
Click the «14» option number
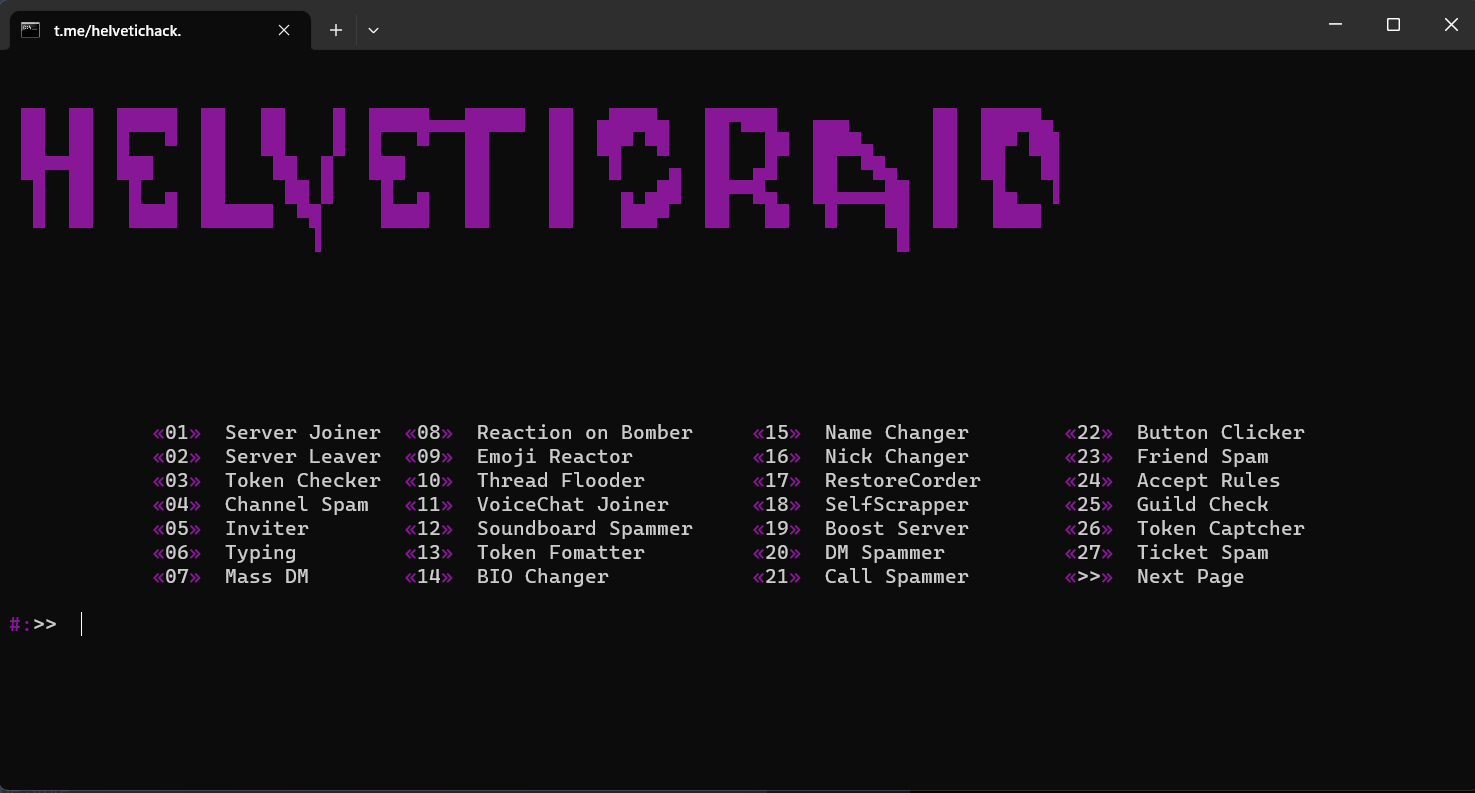click(x=429, y=577)
